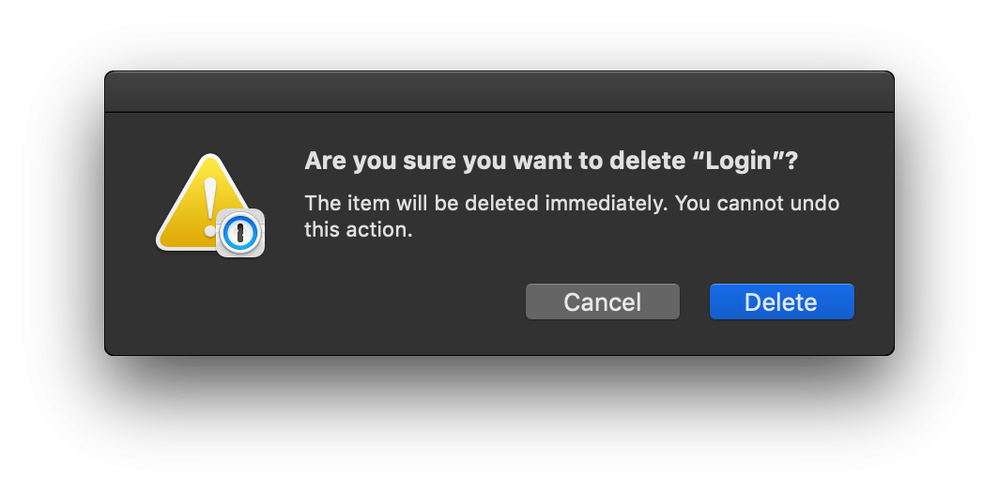Click the word "delete" in the headline

(x=652, y=161)
